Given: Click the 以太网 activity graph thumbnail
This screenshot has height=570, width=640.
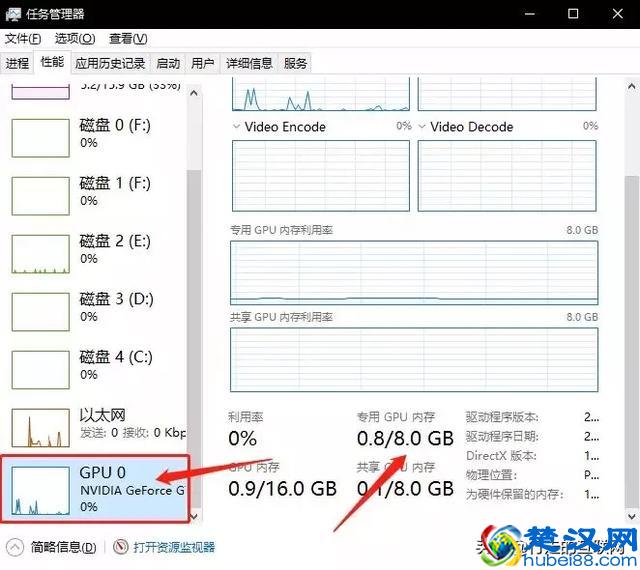Looking at the screenshot, I should (x=40, y=428).
